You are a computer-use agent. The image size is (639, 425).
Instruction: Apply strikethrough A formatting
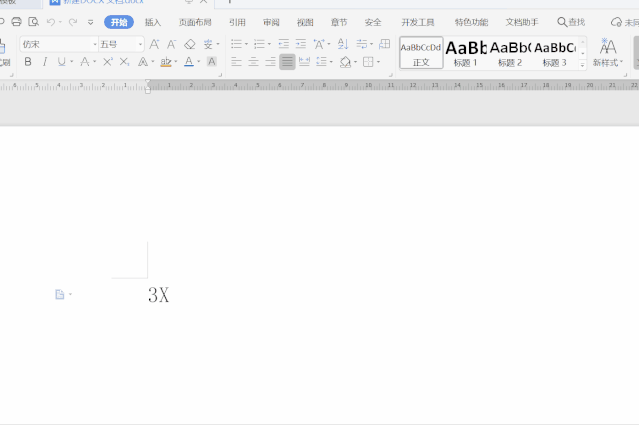tap(84, 62)
